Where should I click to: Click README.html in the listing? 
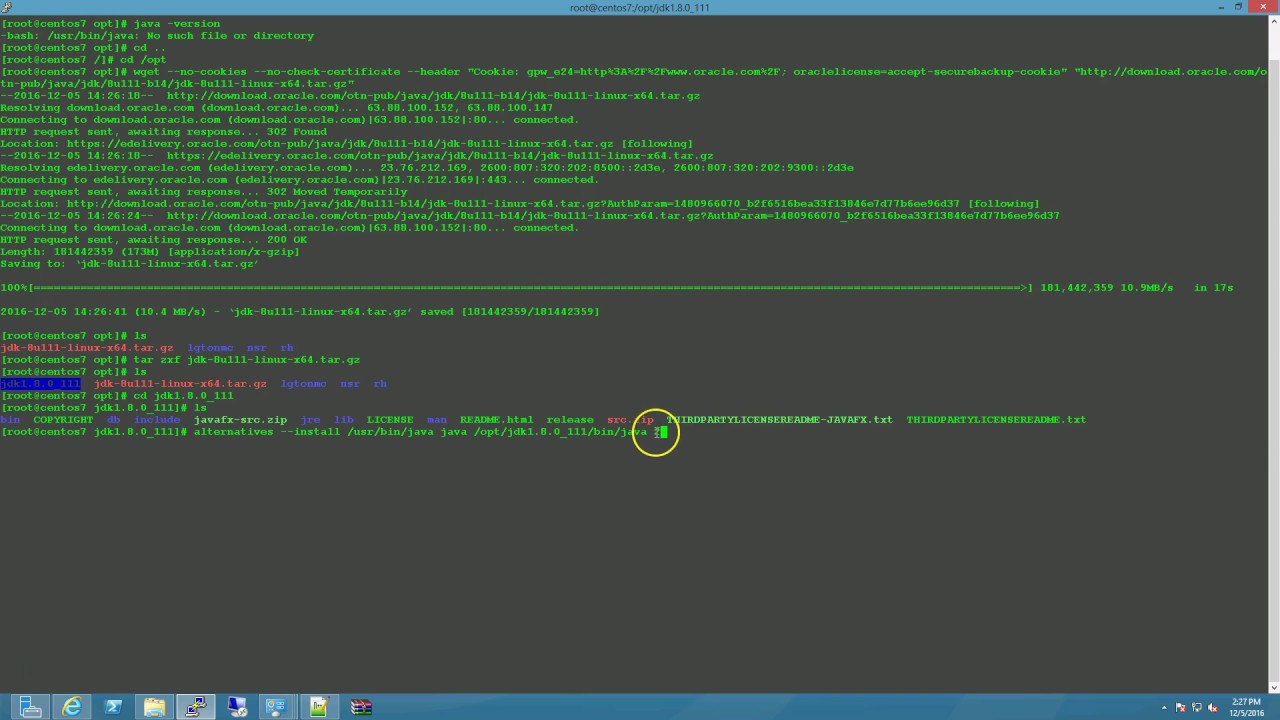pos(497,420)
